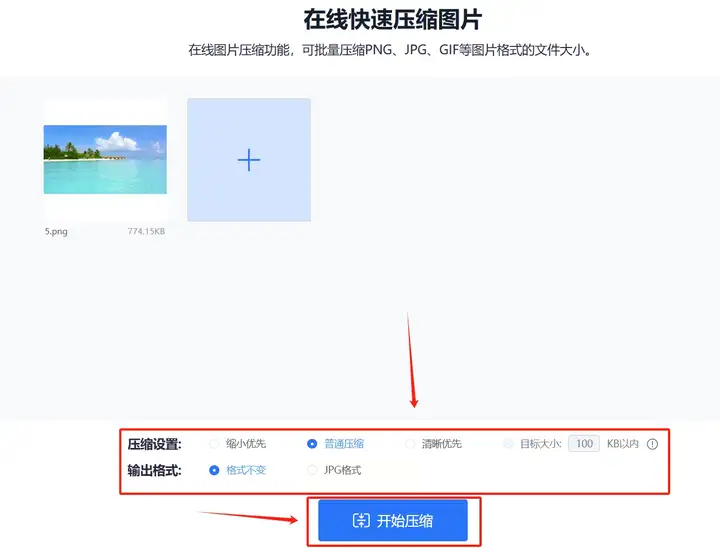Screen dimensions: 720x548
Task: Select the 缩小优先 radio option
Action: (214, 444)
